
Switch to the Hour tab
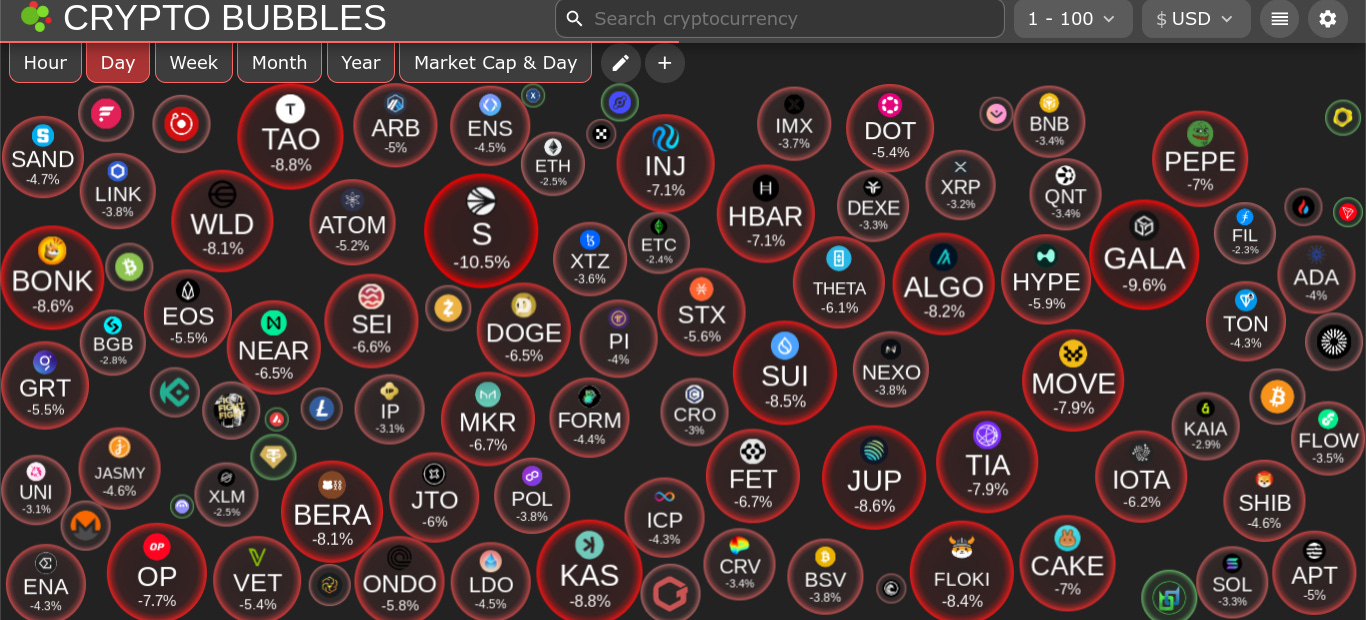tap(45, 63)
